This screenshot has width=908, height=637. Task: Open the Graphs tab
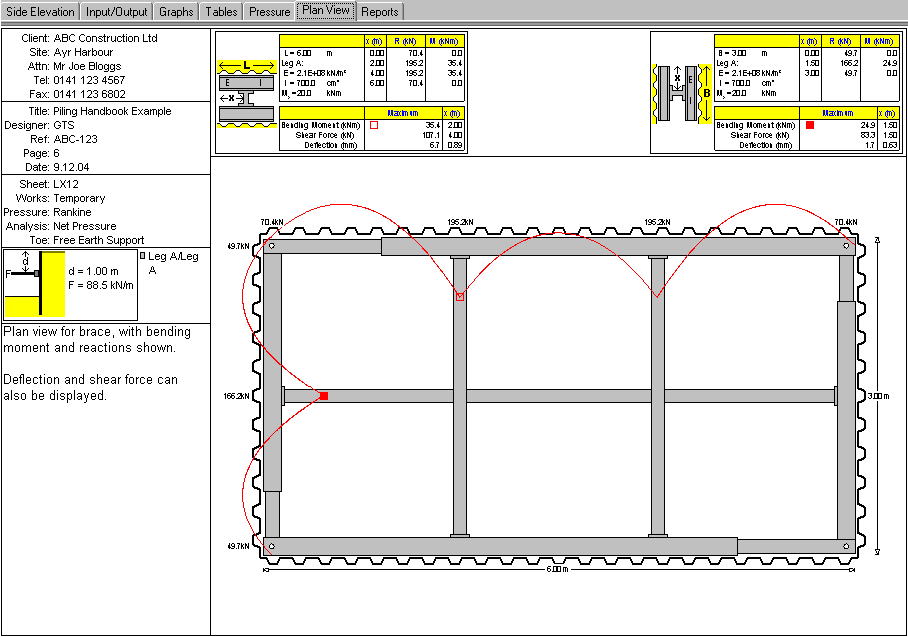pos(176,12)
